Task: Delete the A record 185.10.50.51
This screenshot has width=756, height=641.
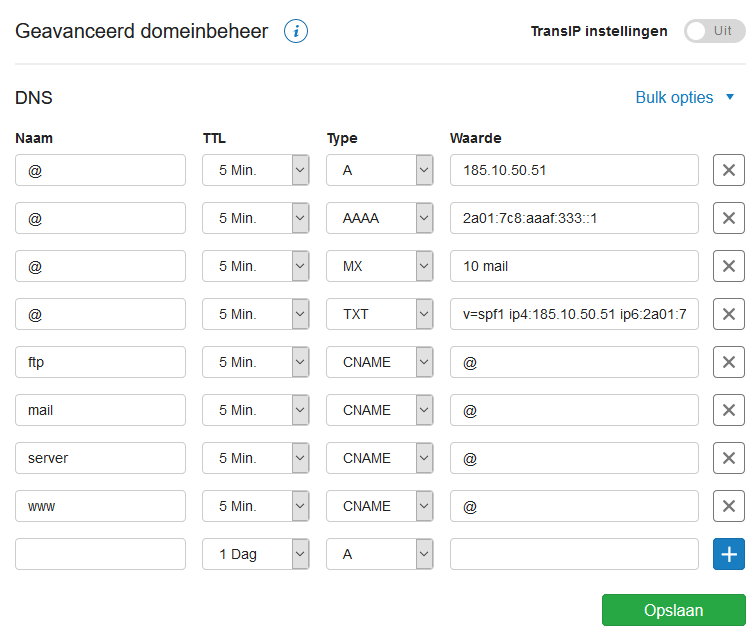Action: pos(729,170)
